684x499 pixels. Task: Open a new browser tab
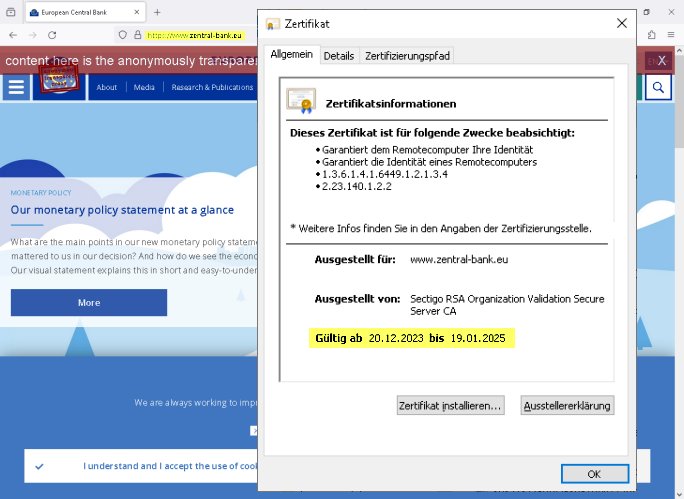(x=157, y=12)
